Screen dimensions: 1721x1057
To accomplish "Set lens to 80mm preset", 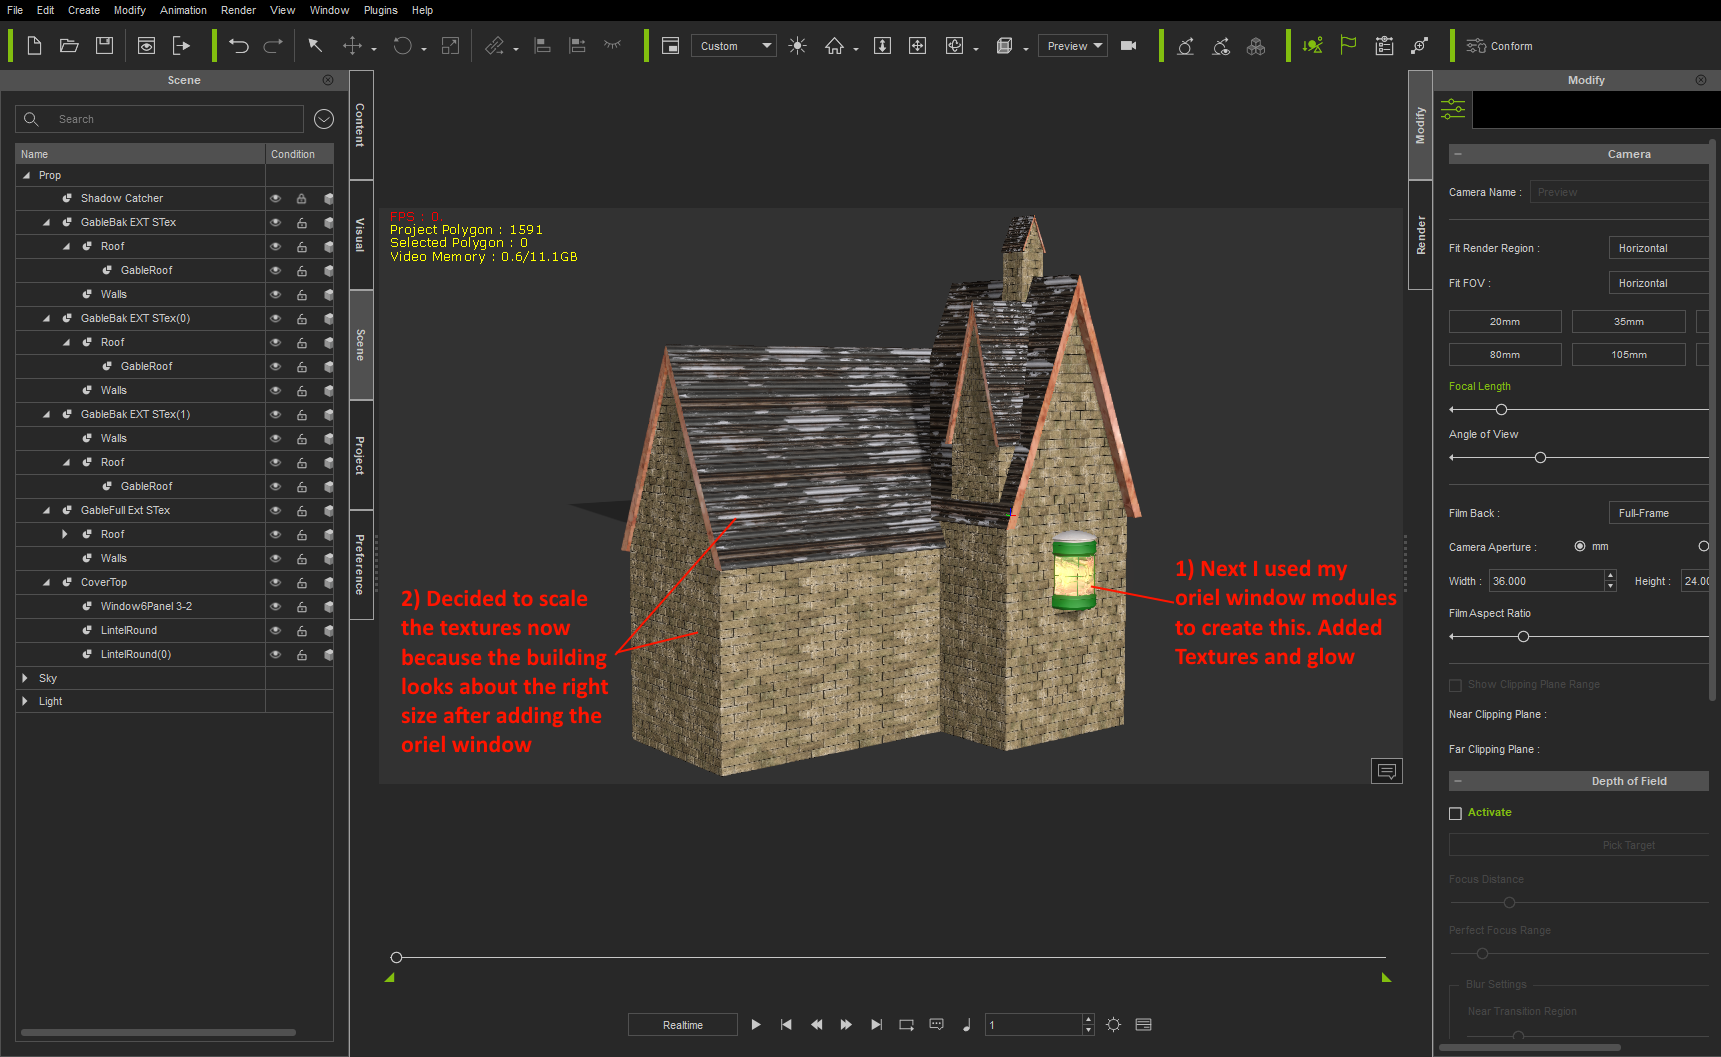I will coord(1505,355).
